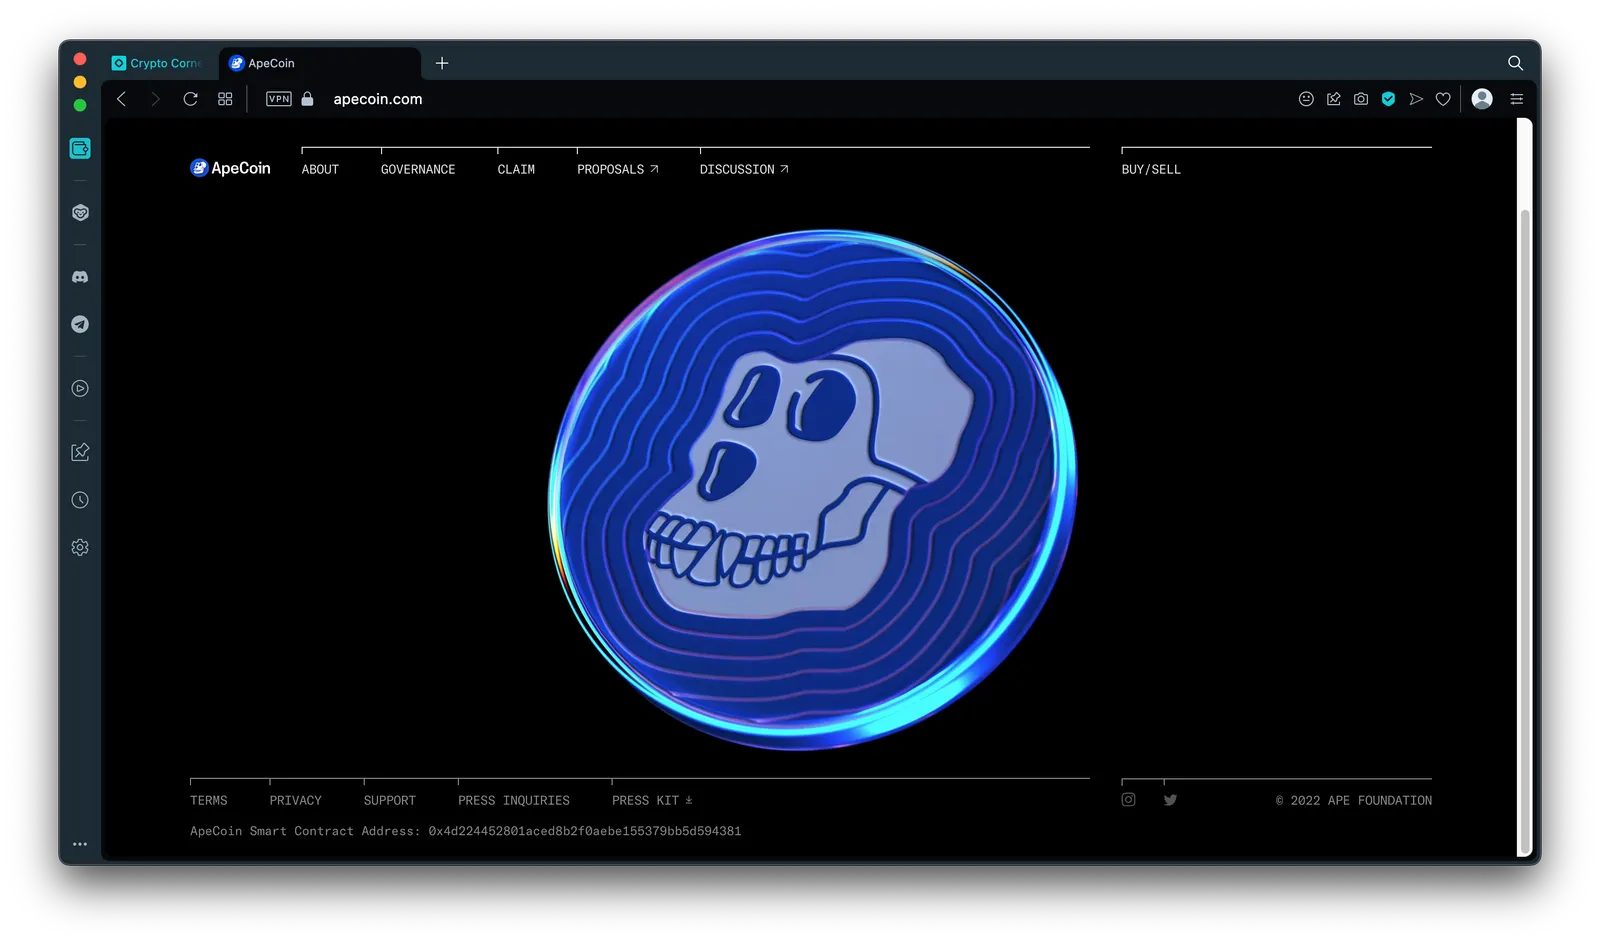
Task: Take a snapshot with camera icon
Action: (1361, 99)
